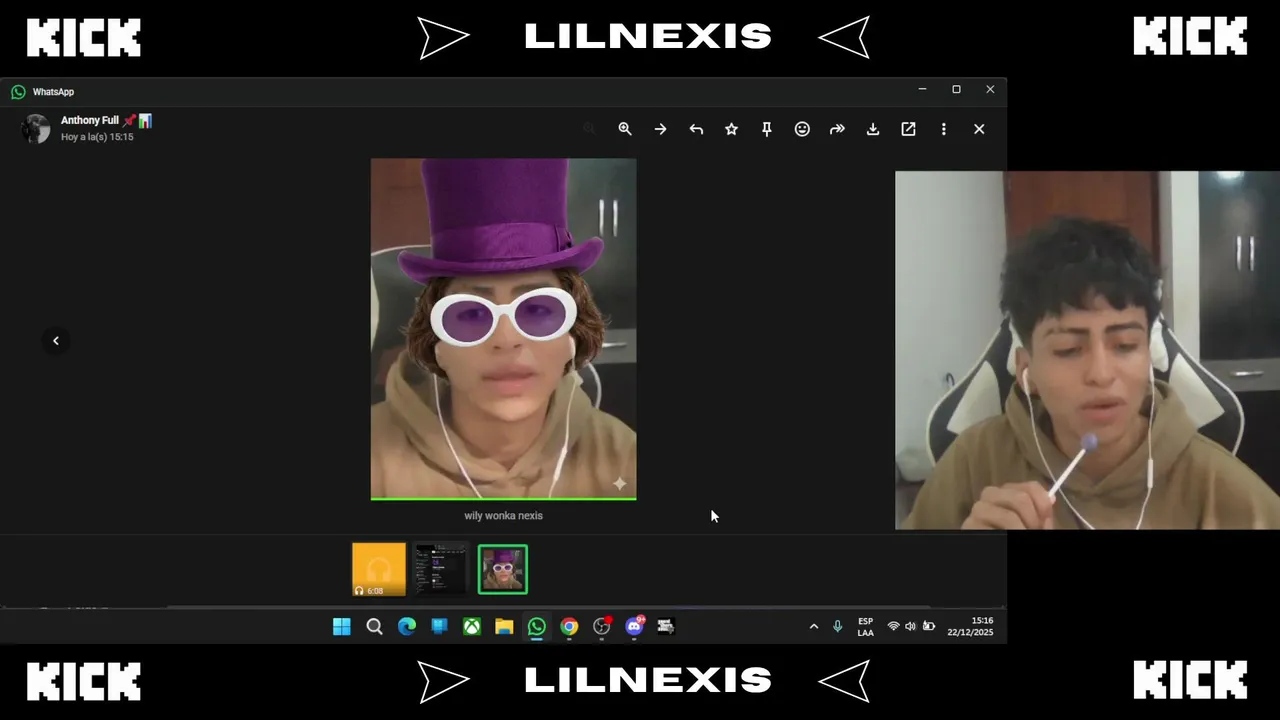Open the clock showing 15:16 22/12/2025
The image size is (1280, 720).
click(x=970, y=627)
